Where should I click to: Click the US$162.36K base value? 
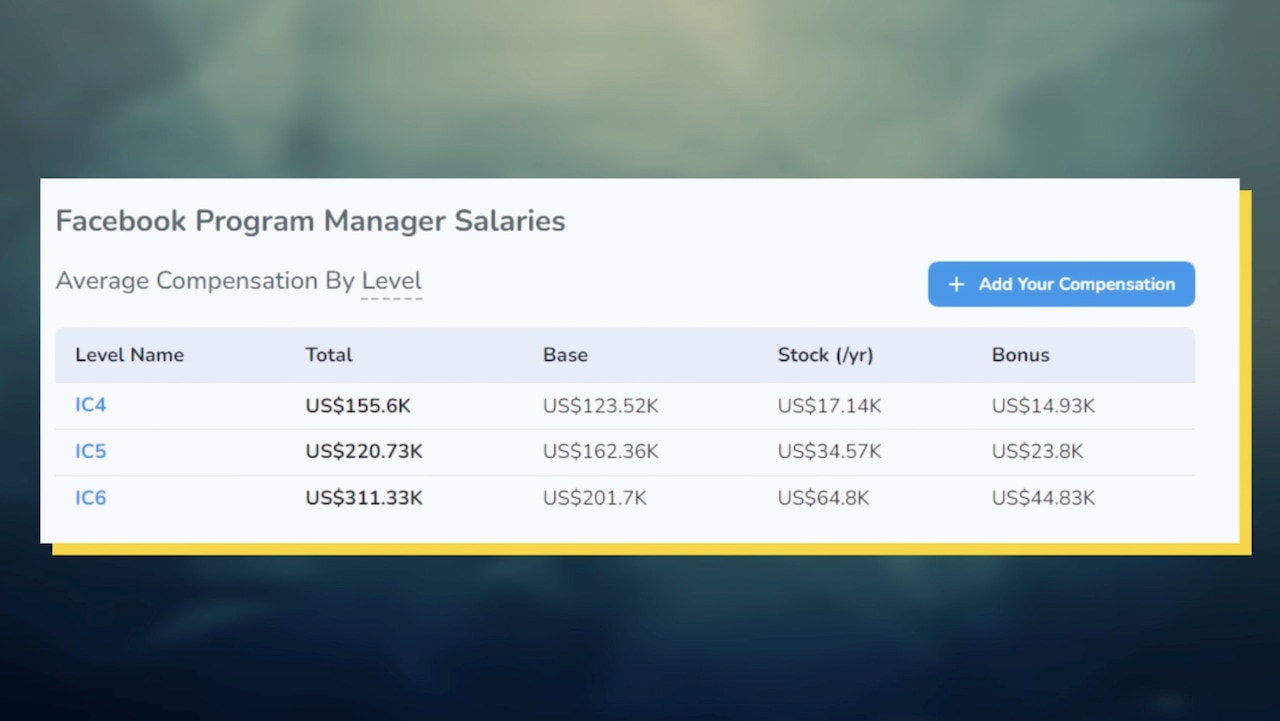click(601, 452)
